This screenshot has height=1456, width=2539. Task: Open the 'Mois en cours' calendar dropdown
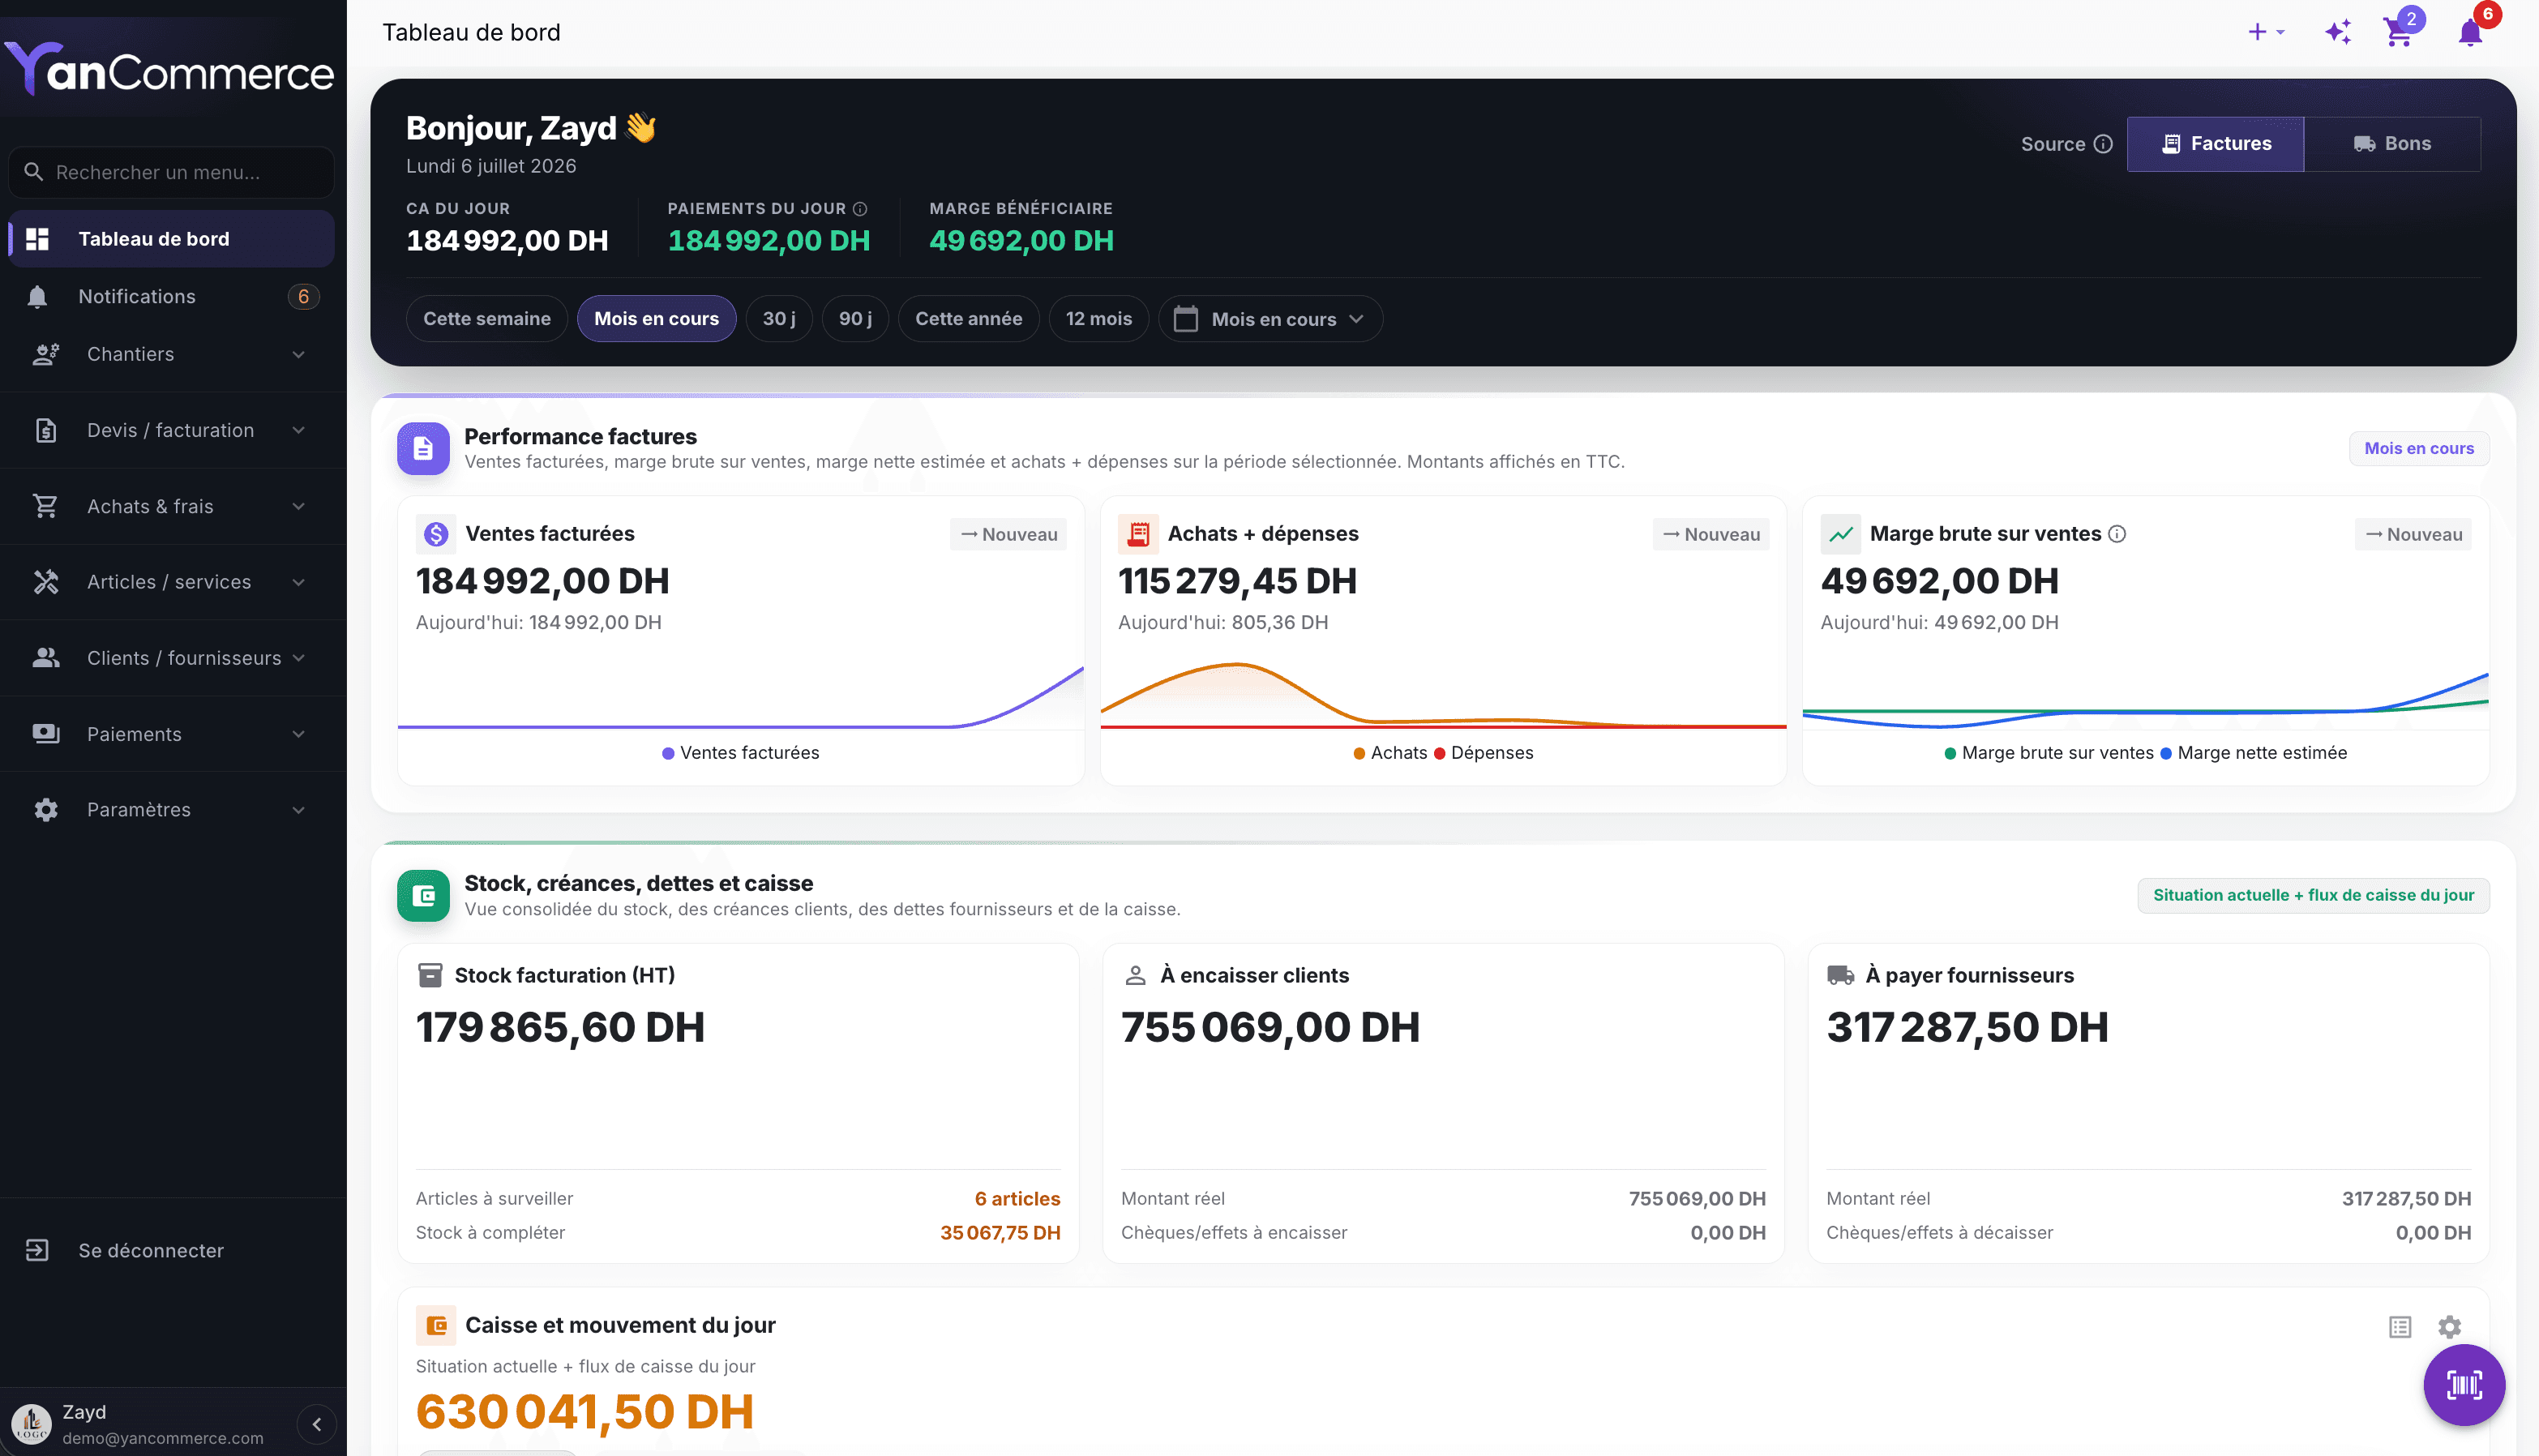[1270, 319]
